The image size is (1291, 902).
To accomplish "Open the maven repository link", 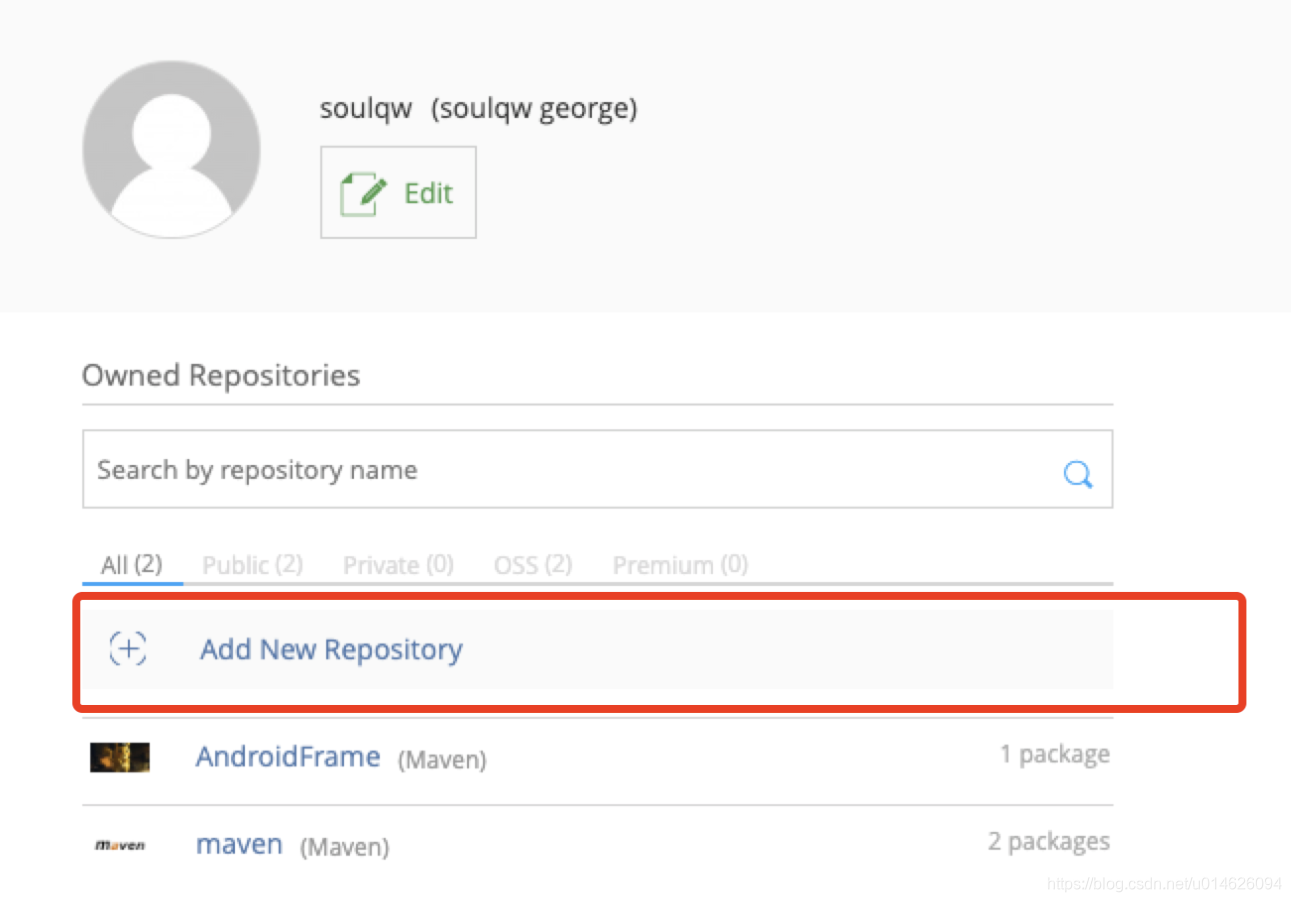I will coord(239,844).
